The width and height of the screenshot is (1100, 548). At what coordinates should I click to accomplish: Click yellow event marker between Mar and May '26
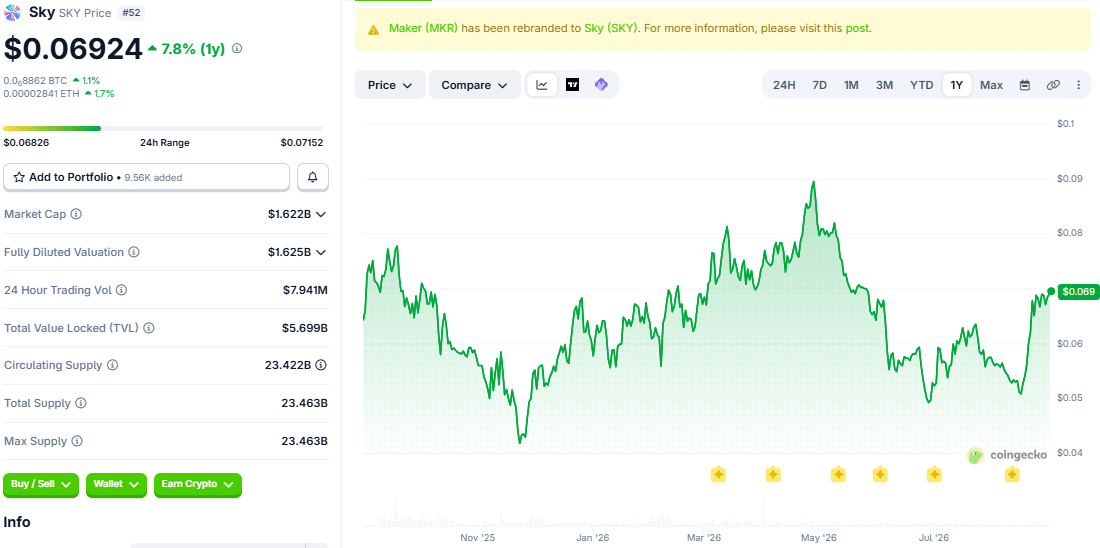(773, 475)
